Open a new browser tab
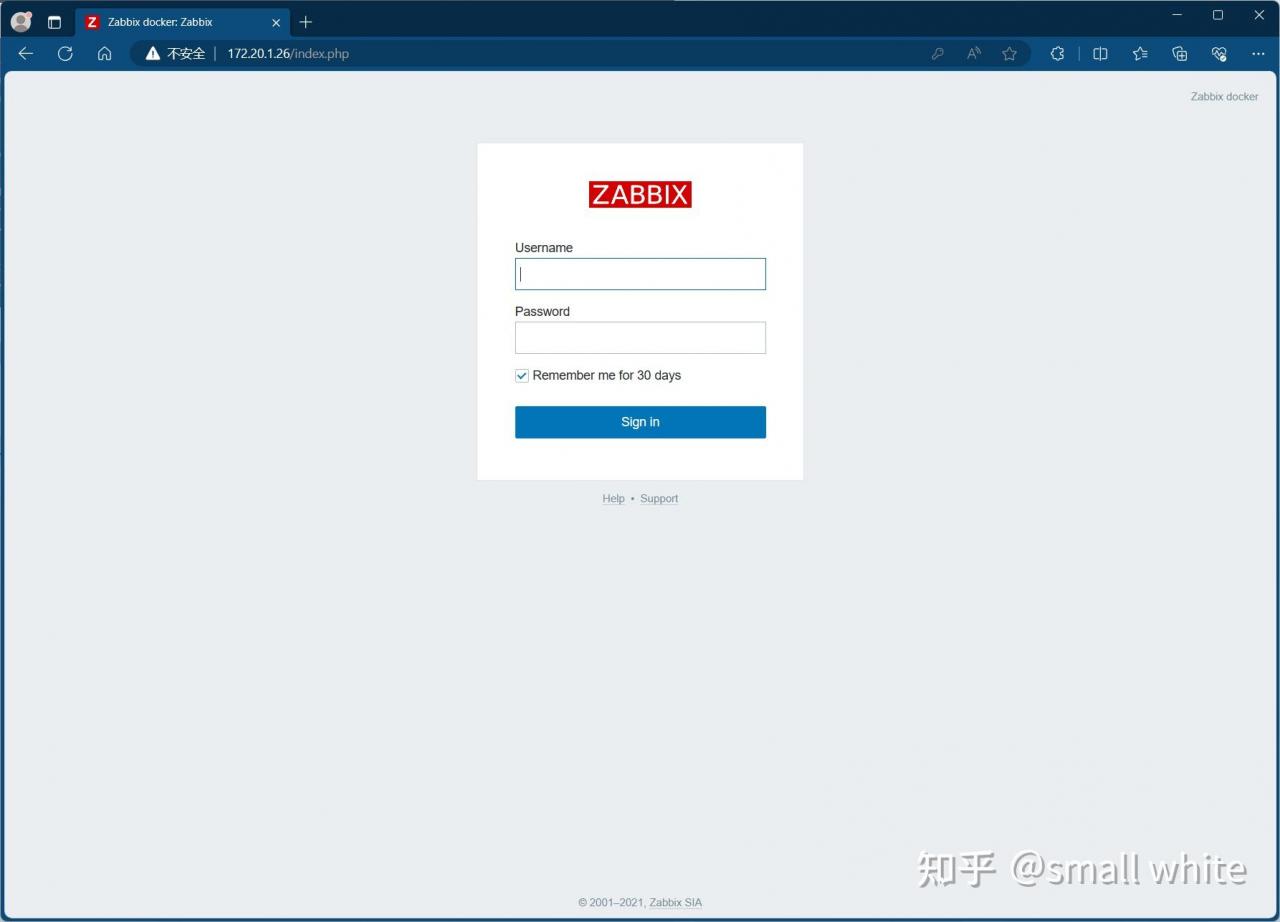This screenshot has height=922, width=1280. (x=305, y=22)
